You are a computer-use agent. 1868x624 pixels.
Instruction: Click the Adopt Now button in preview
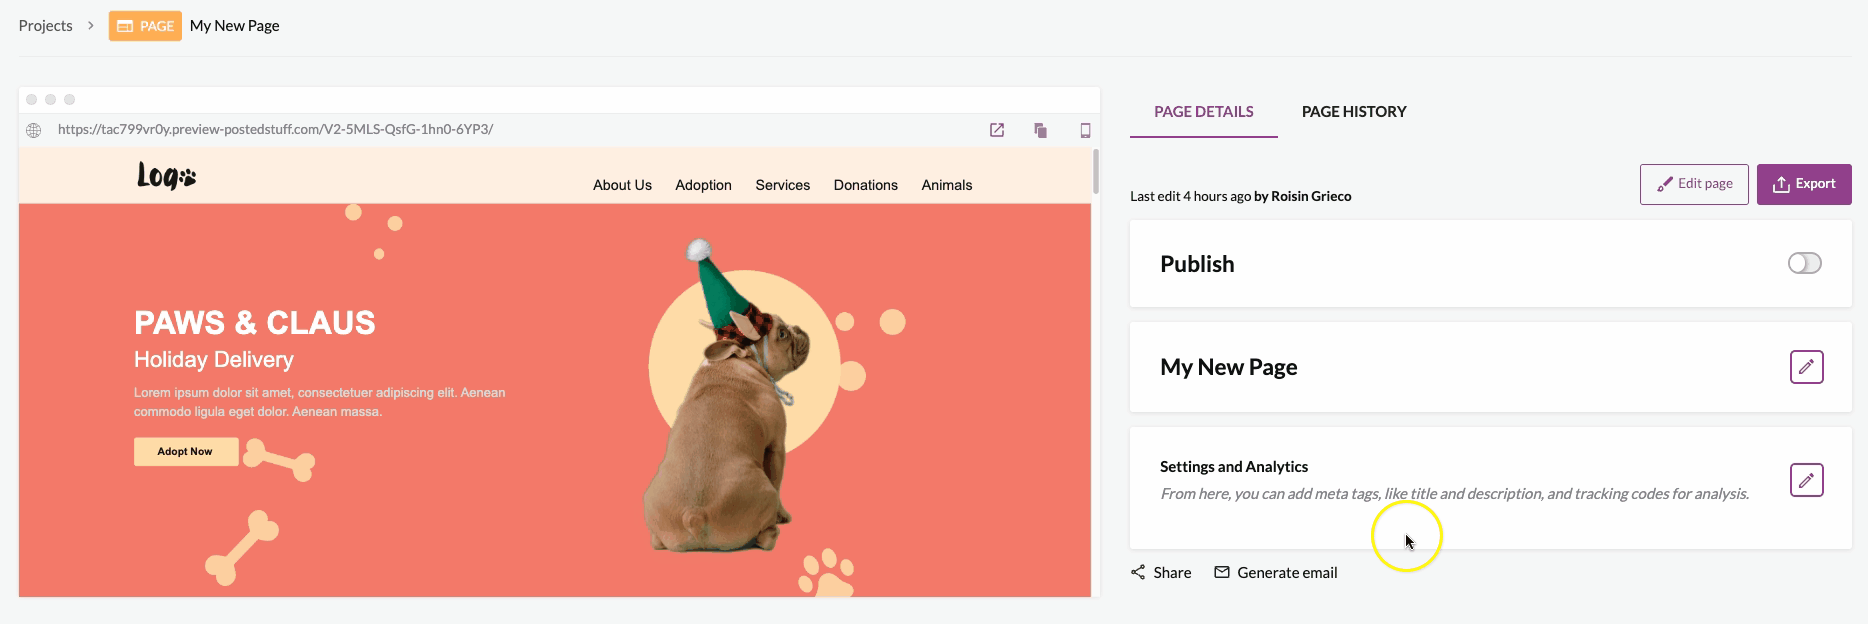[x=186, y=452]
